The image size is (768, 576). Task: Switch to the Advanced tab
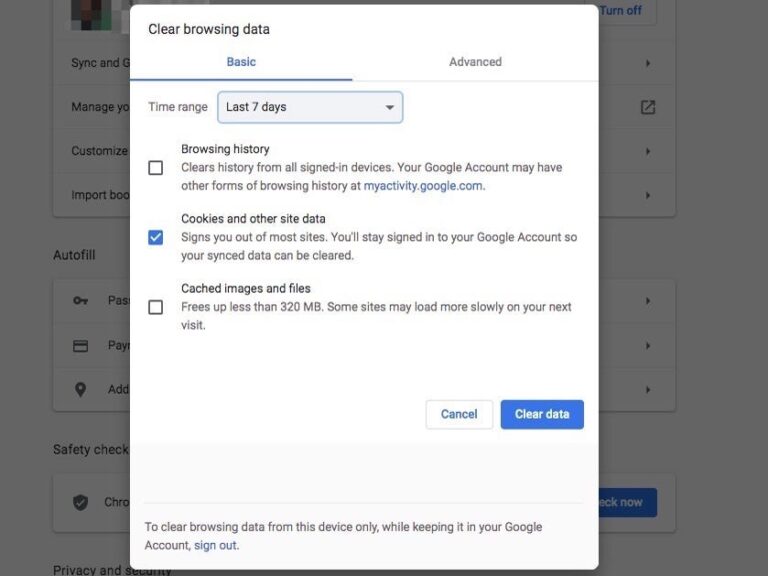pyautogui.click(x=475, y=62)
